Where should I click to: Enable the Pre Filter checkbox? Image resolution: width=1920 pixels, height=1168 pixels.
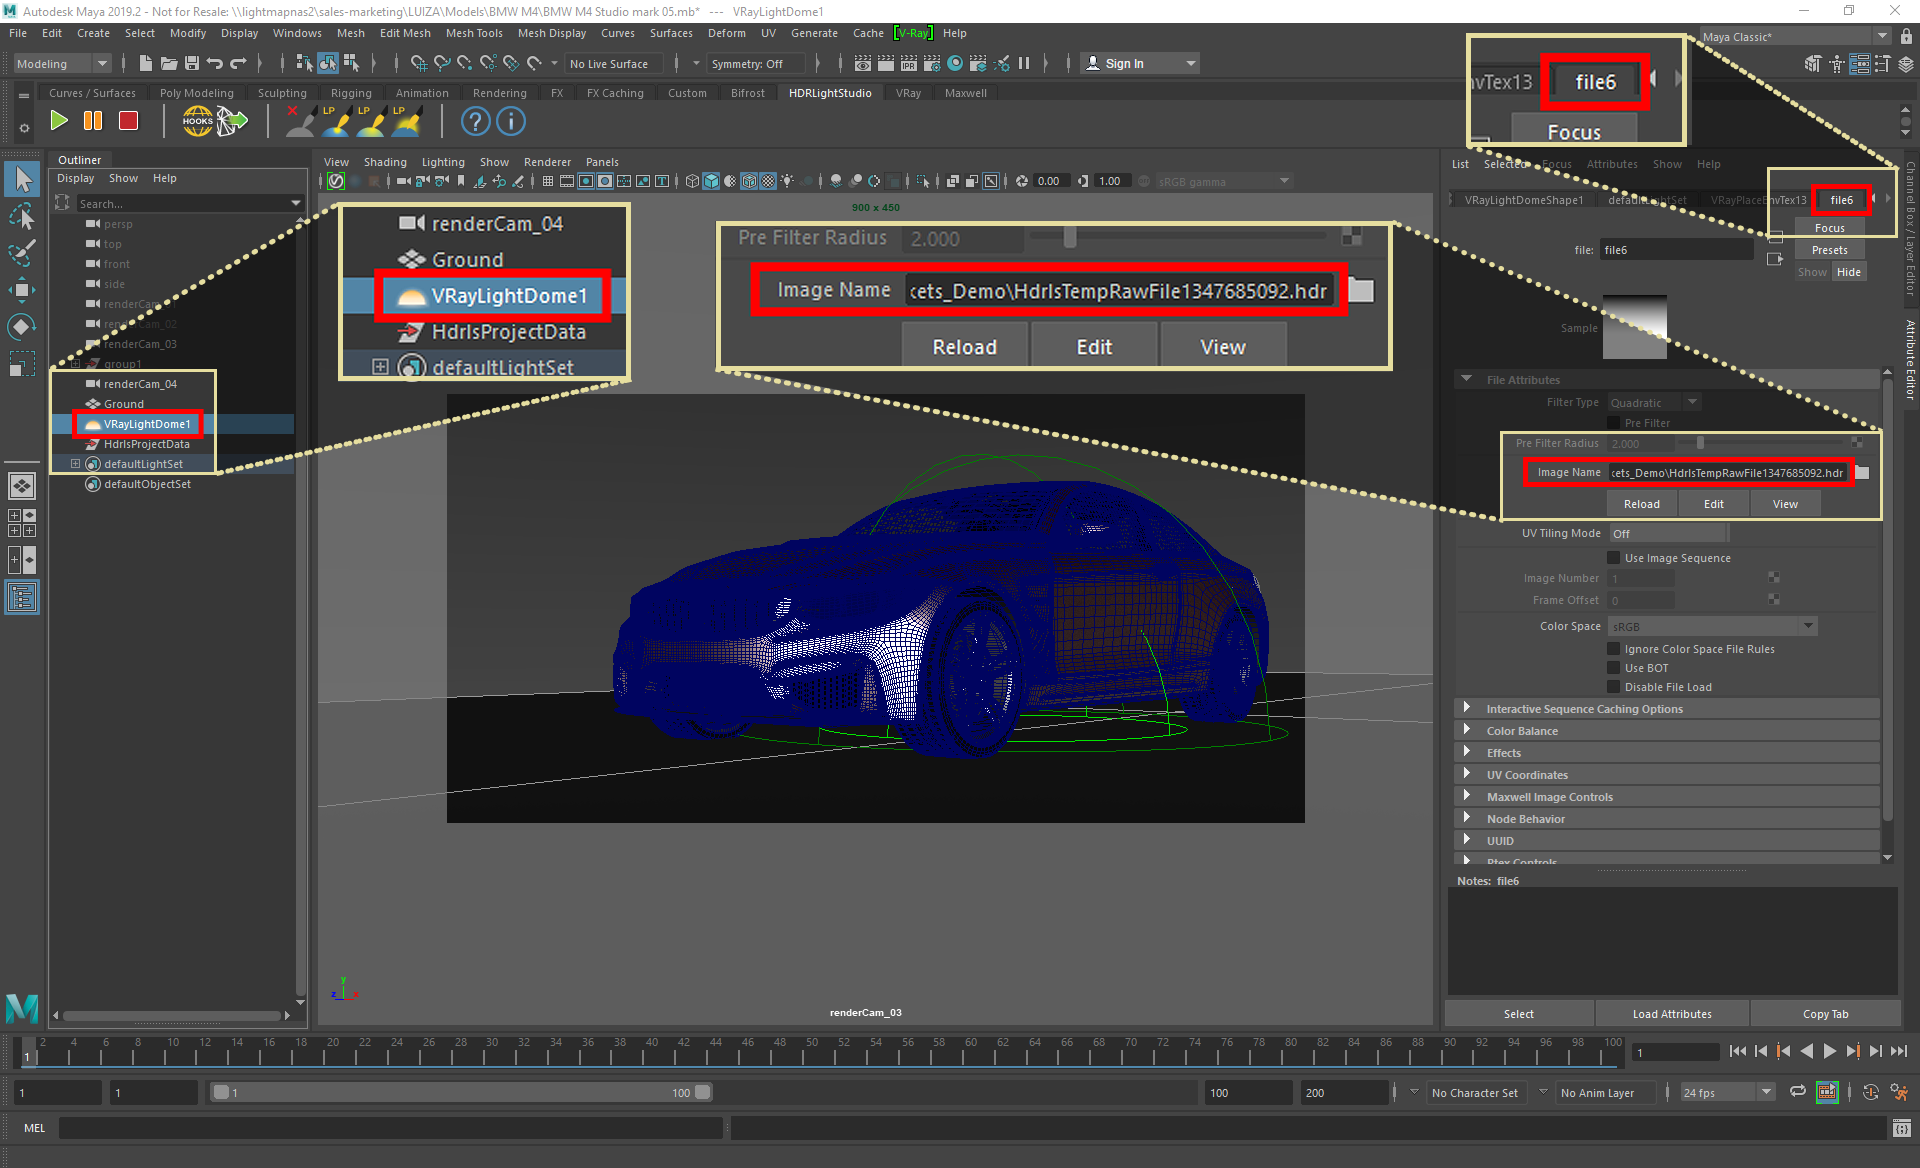(1613, 423)
